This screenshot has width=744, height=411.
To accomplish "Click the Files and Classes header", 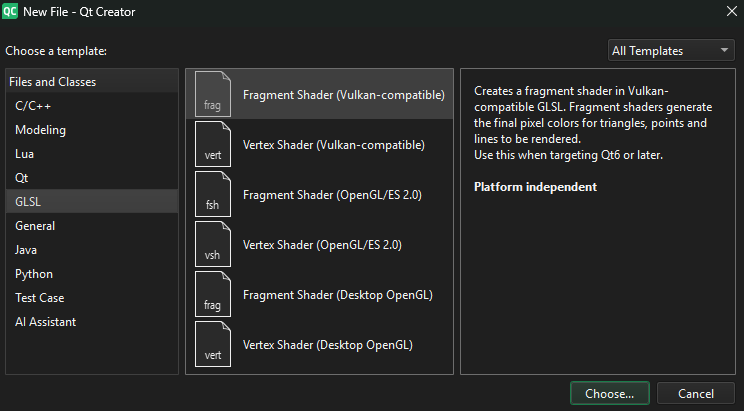I will tap(92, 82).
